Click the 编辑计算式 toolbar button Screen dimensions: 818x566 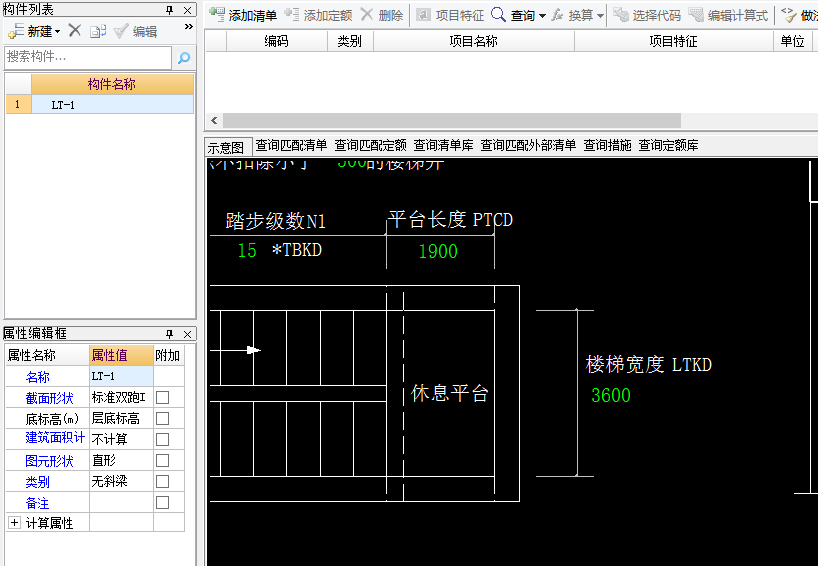[728, 15]
